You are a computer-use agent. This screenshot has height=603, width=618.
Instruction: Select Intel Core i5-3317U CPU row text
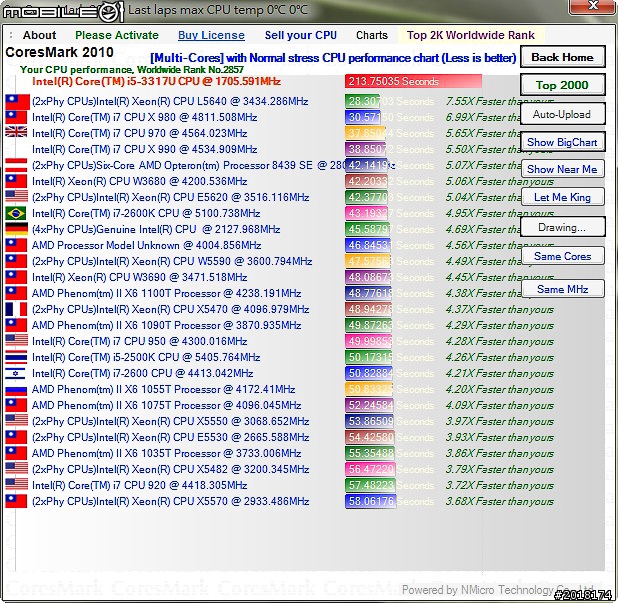coord(156,82)
